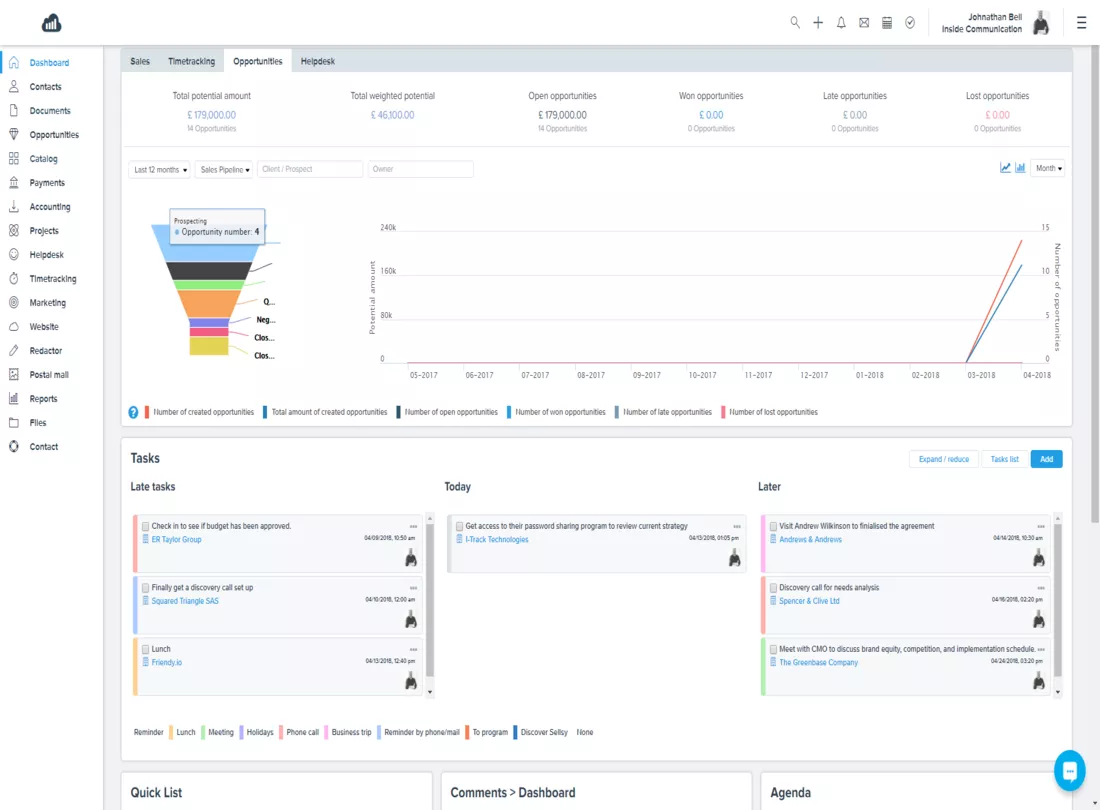Click the plus add icon in header
The width and height of the screenshot is (1100, 810).
pos(818,22)
